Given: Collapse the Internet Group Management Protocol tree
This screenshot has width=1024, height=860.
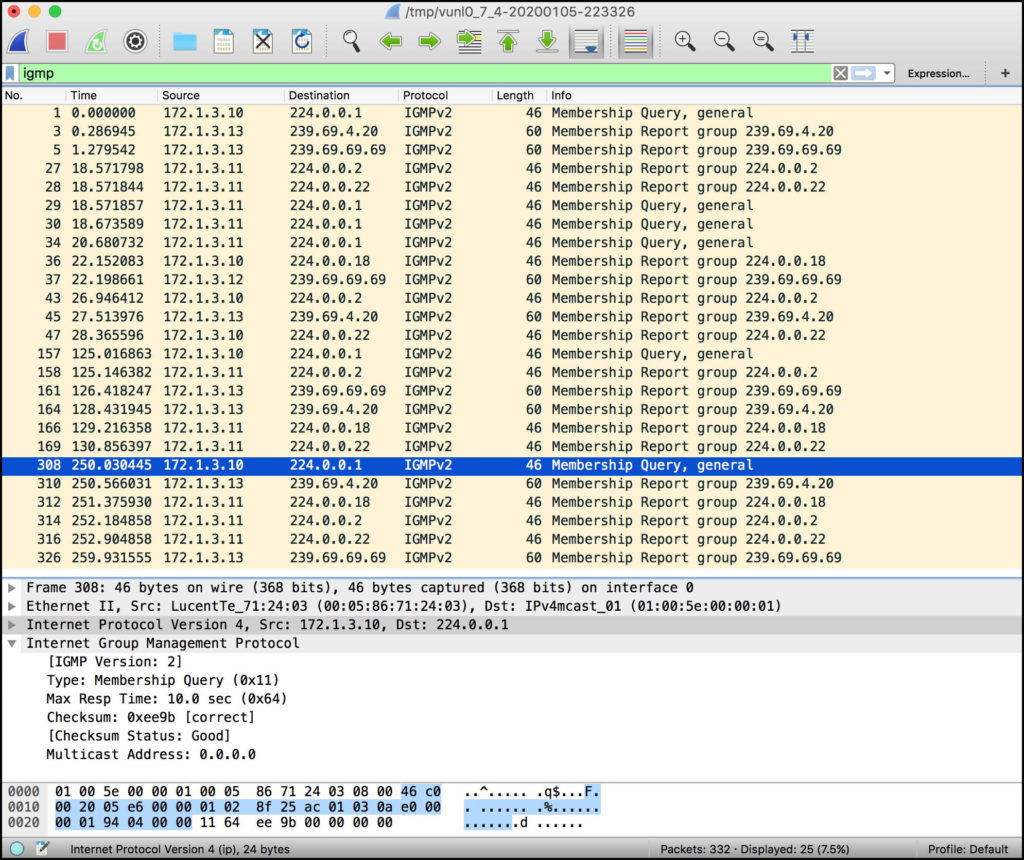Looking at the screenshot, I should [x=11, y=643].
